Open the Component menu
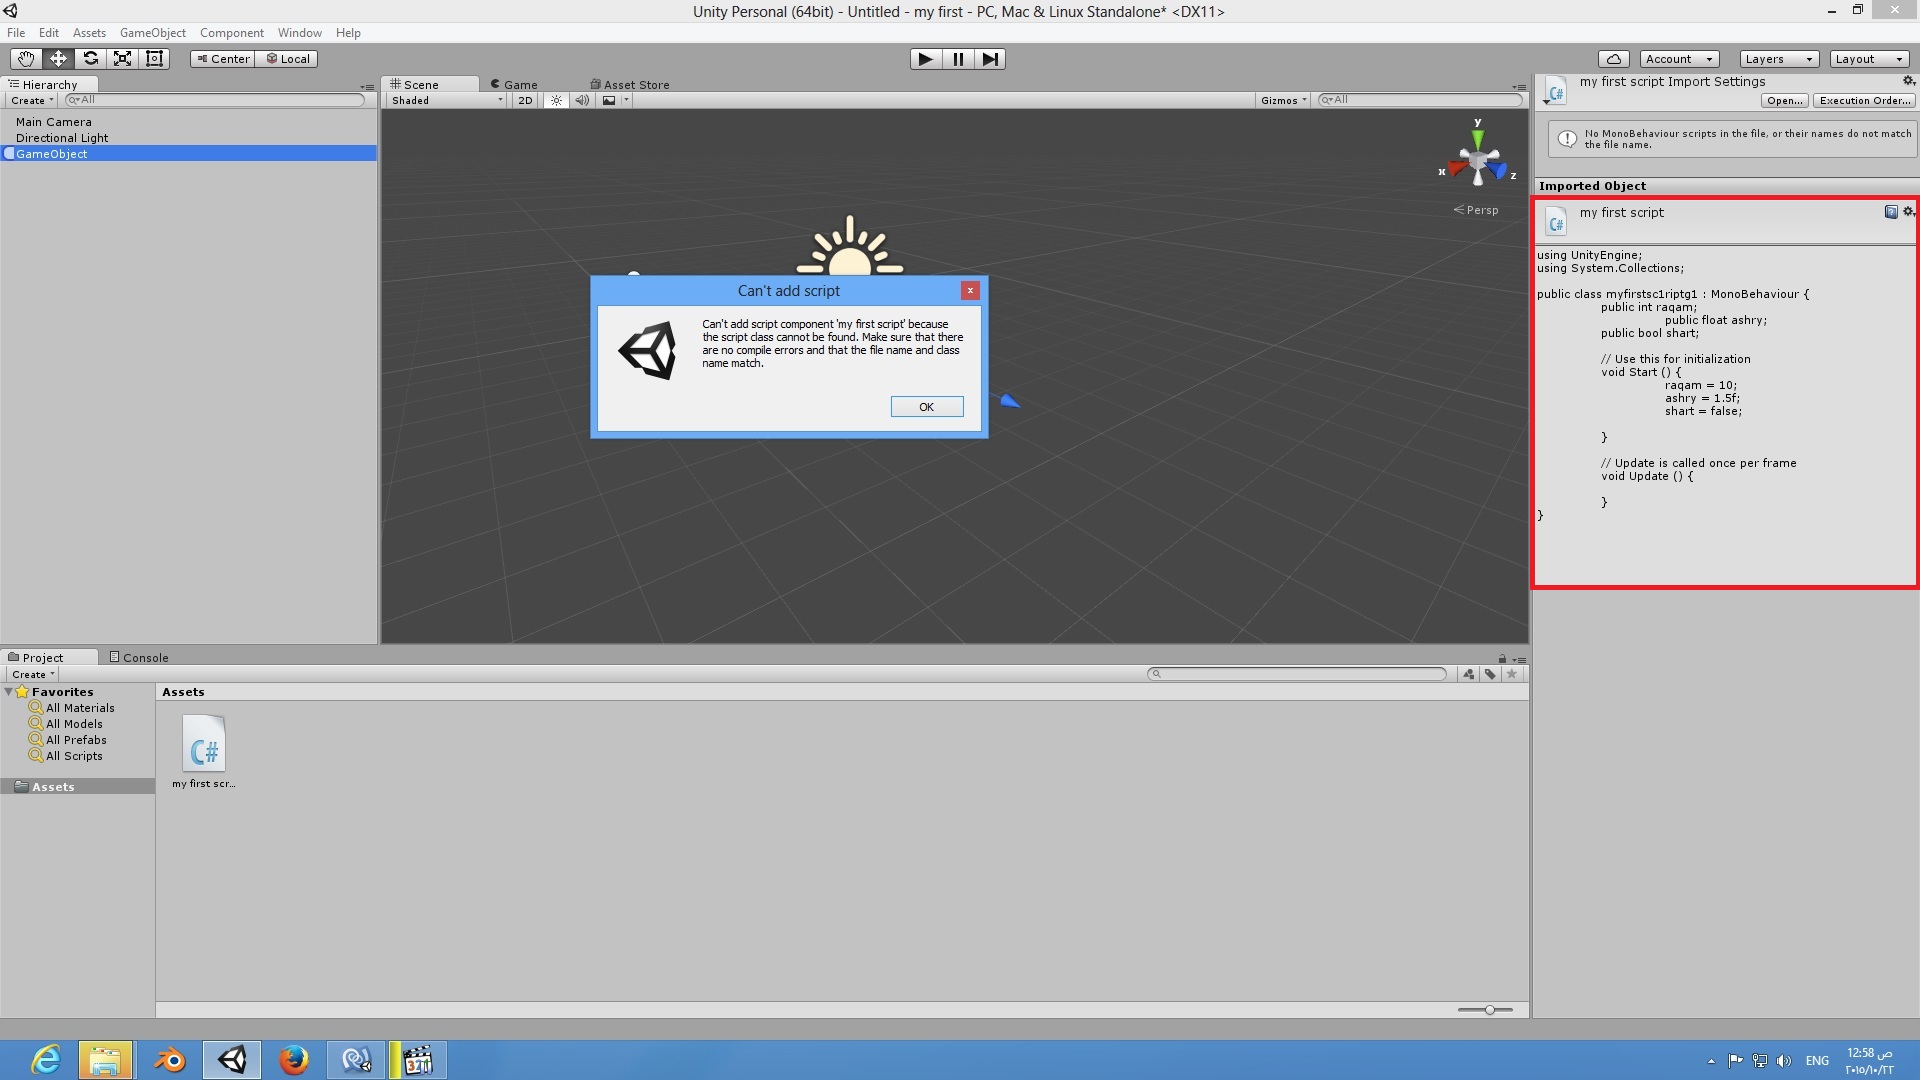1920x1080 pixels. coord(231,33)
